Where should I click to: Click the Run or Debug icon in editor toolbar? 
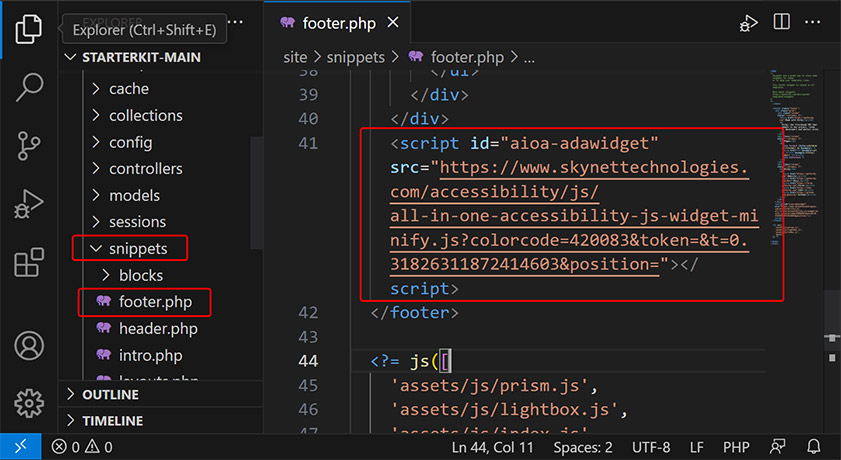748,23
